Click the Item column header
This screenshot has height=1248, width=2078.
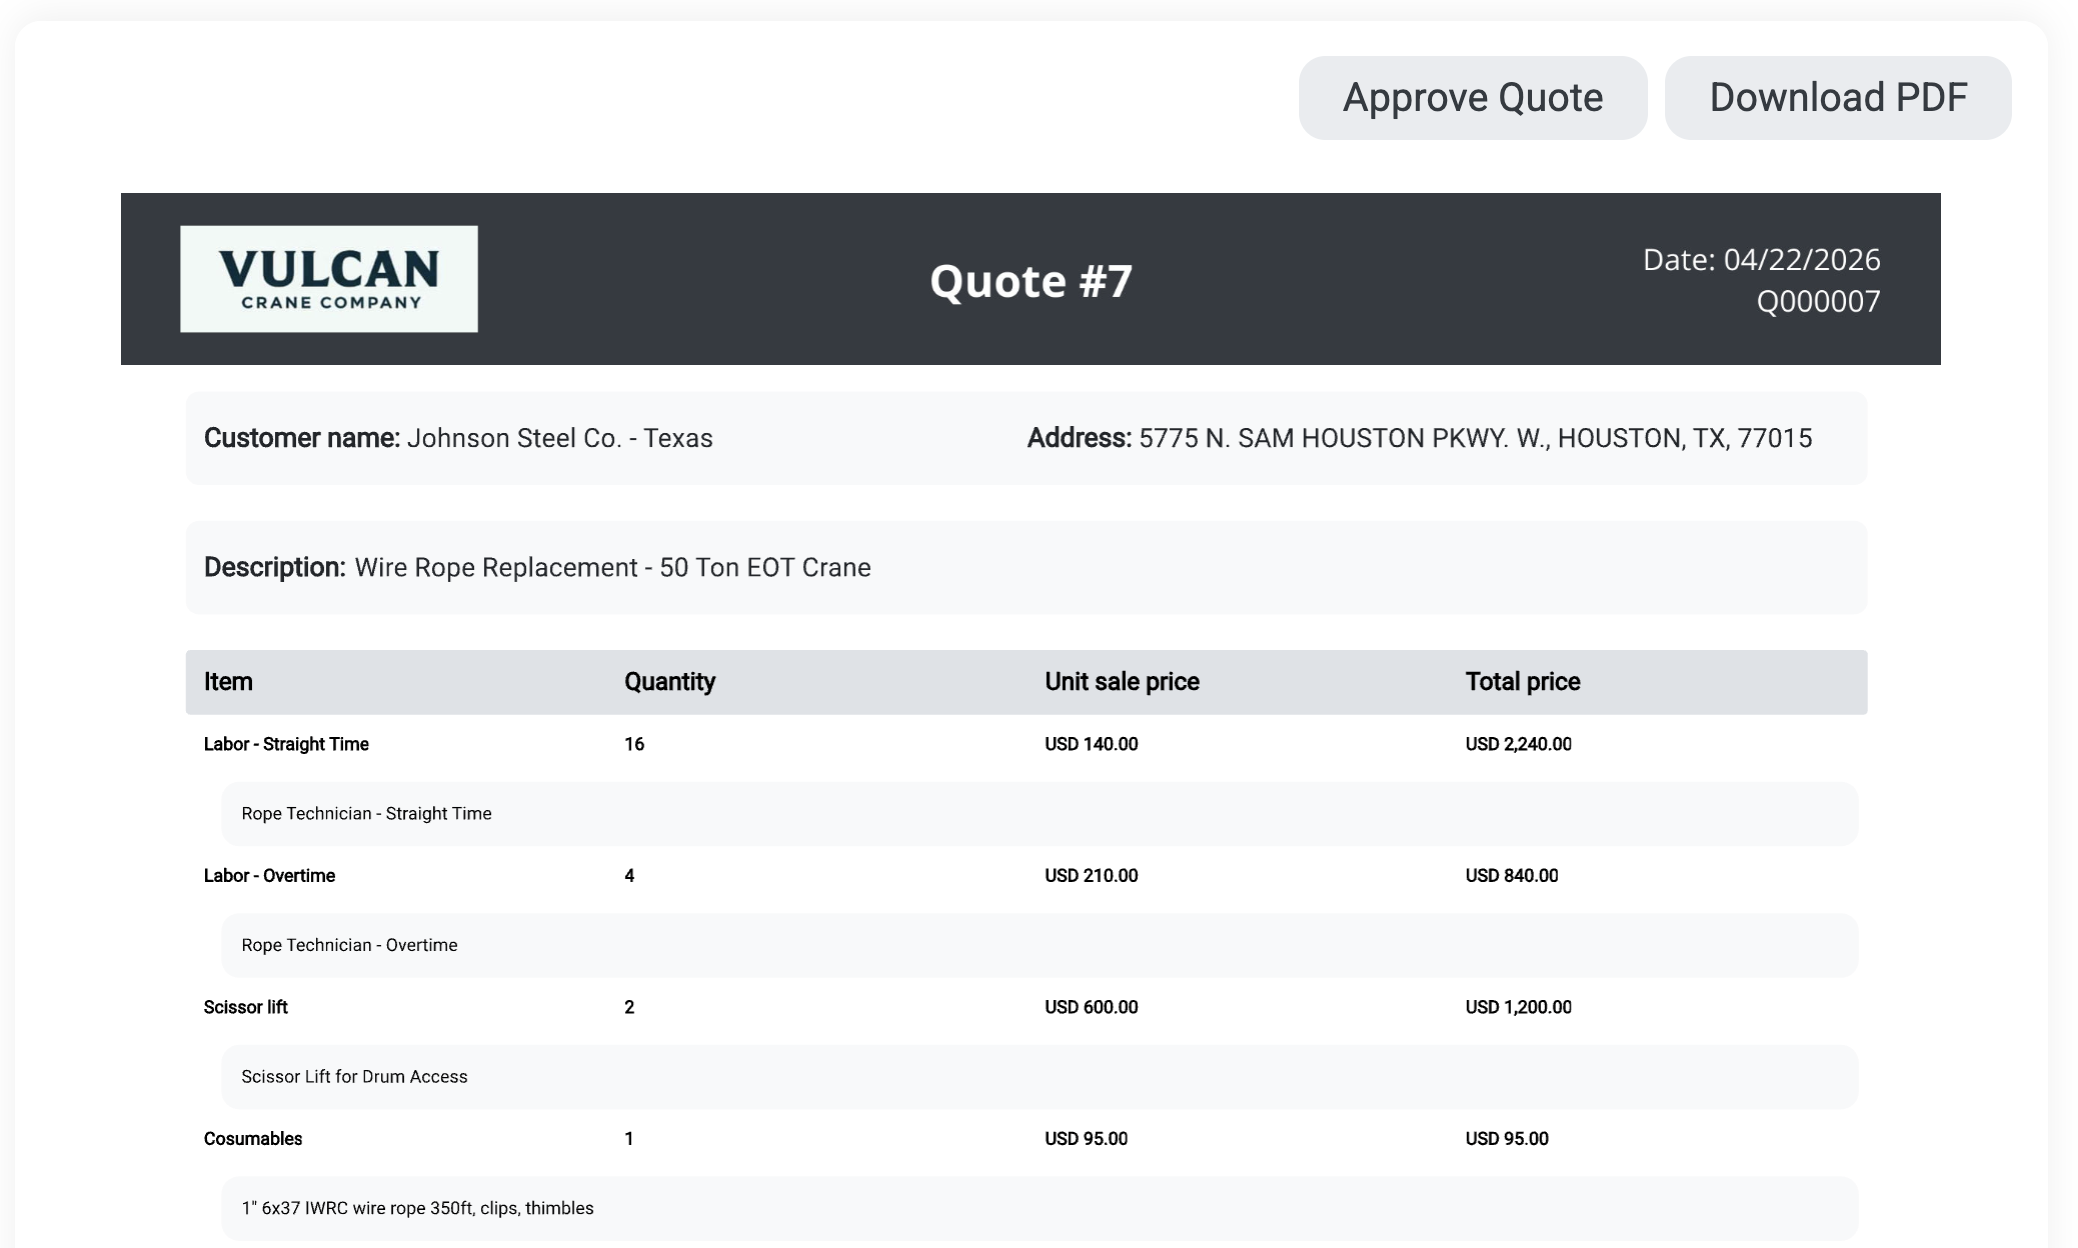(x=228, y=682)
